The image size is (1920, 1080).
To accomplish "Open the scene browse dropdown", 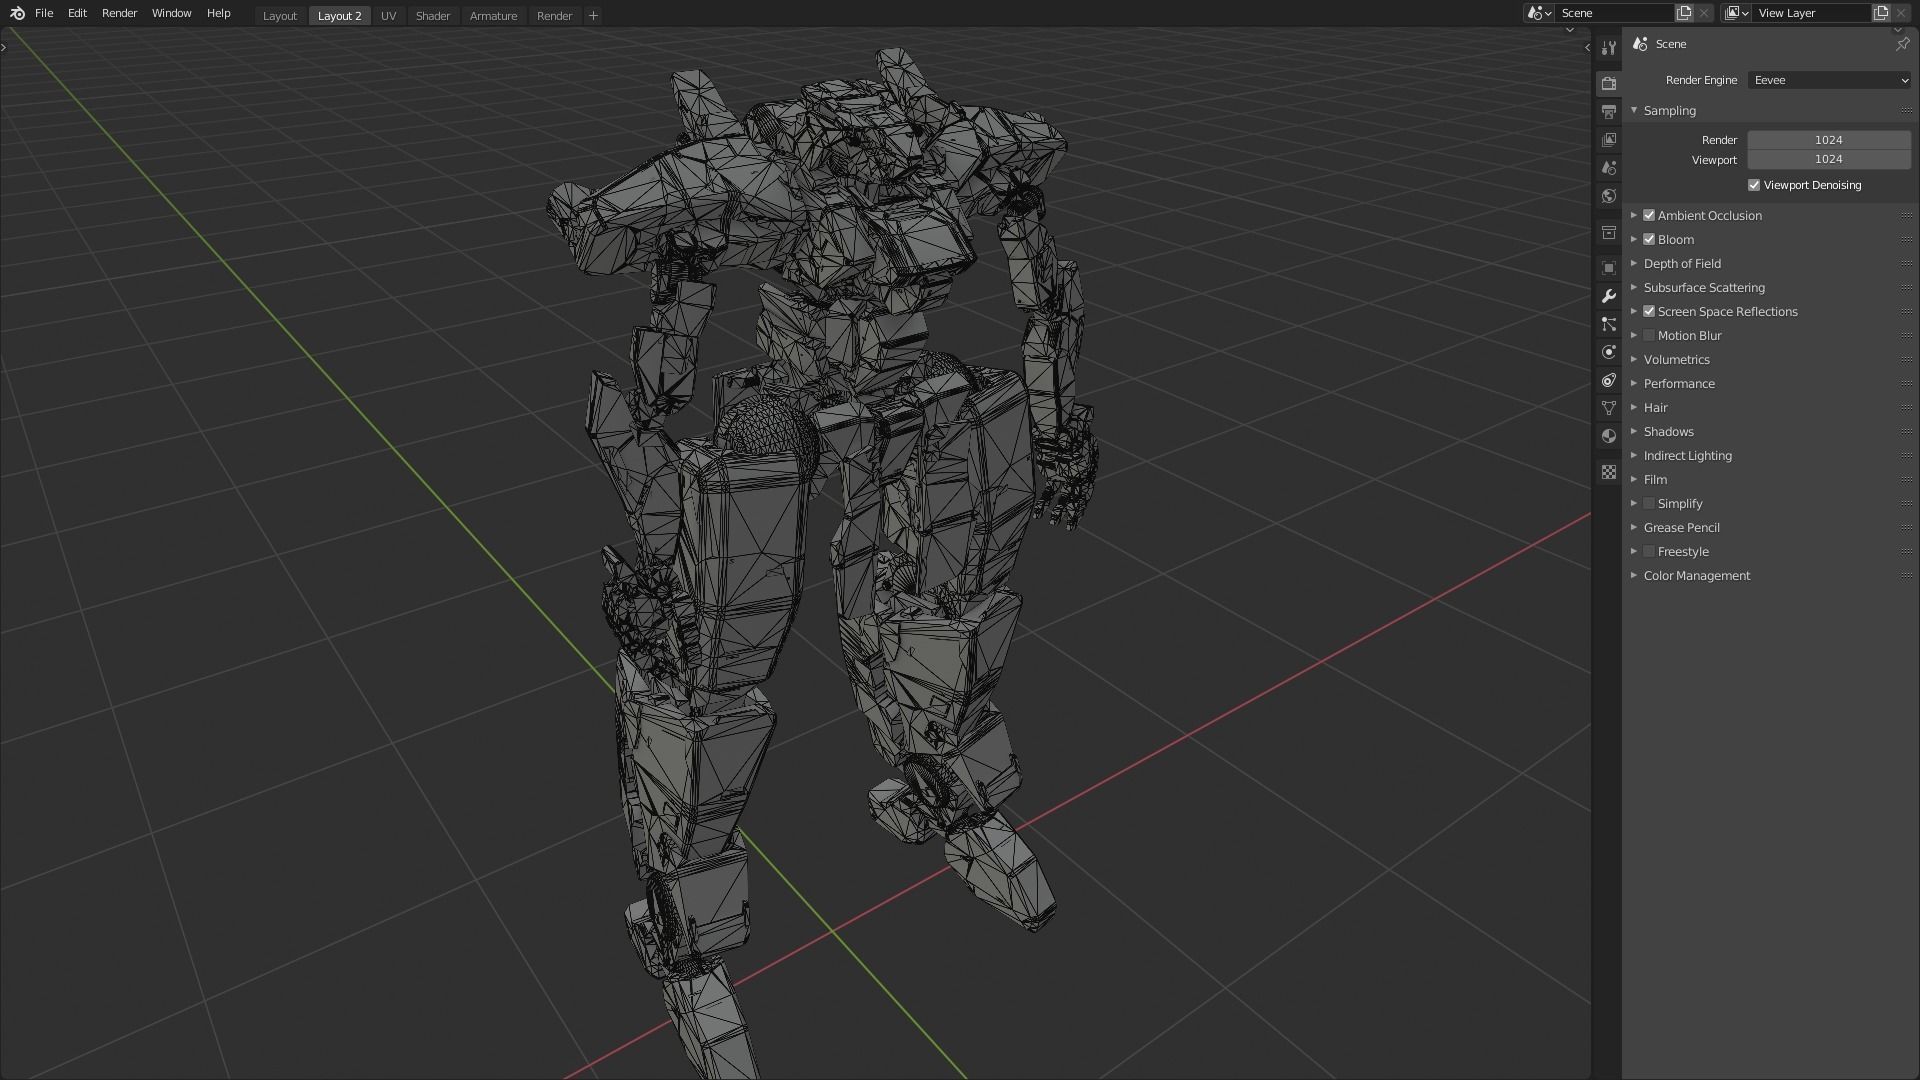I will click(x=1538, y=13).
